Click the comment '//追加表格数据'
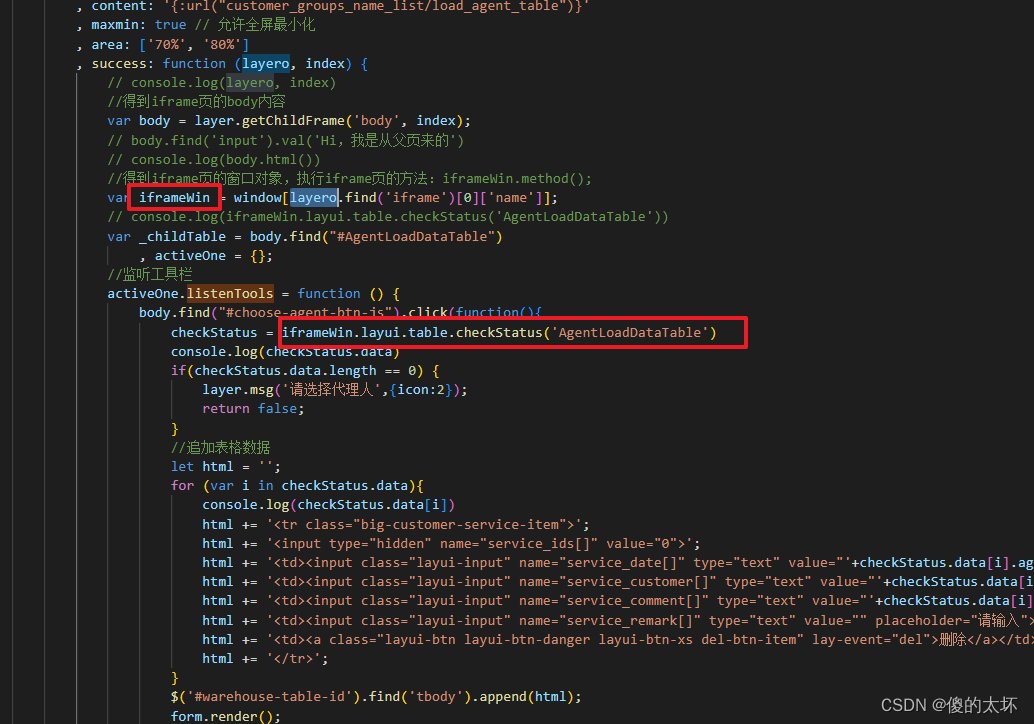The width and height of the screenshot is (1034, 724). (220, 448)
